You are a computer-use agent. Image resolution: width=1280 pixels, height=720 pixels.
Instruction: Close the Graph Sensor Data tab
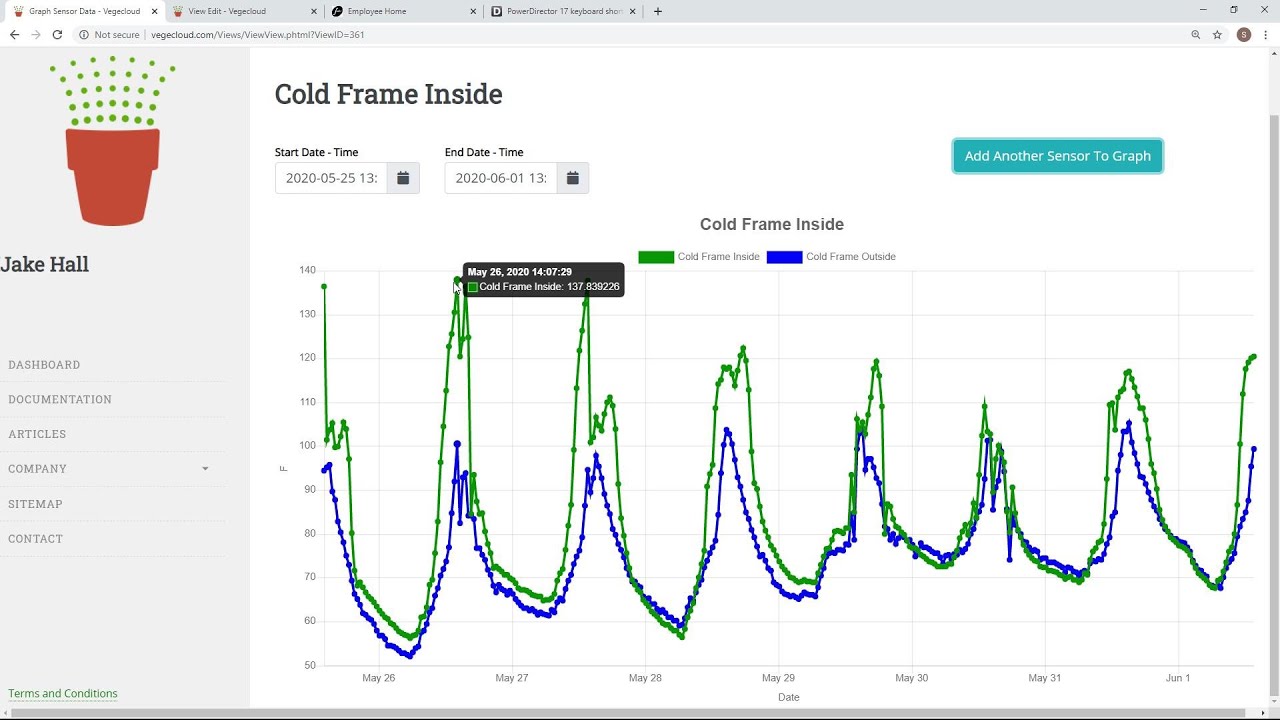pyautogui.click(x=154, y=11)
